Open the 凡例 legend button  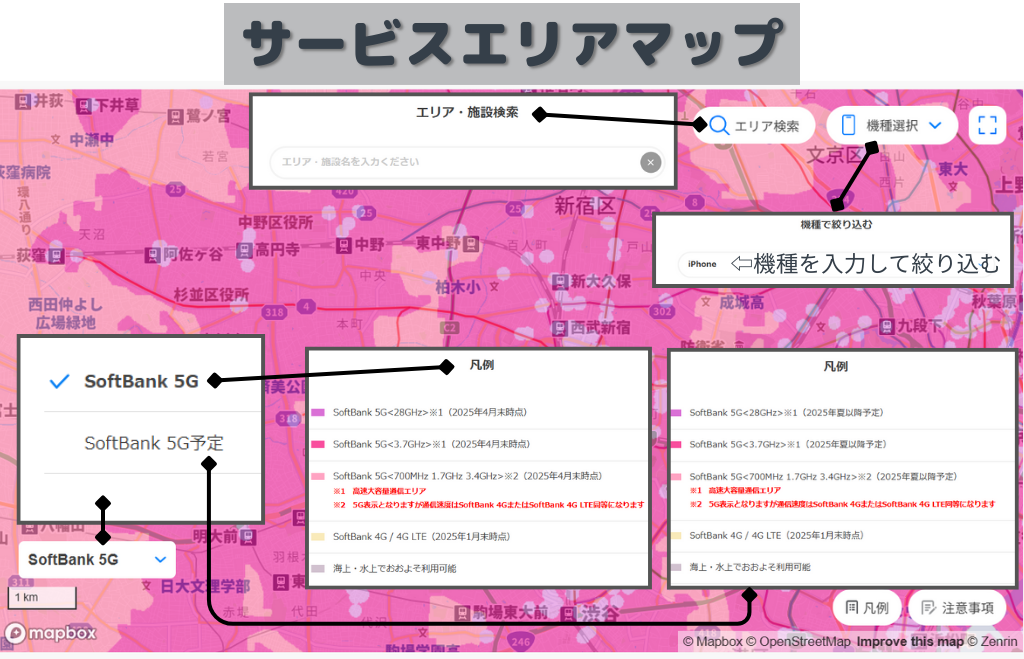click(x=867, y=608)
